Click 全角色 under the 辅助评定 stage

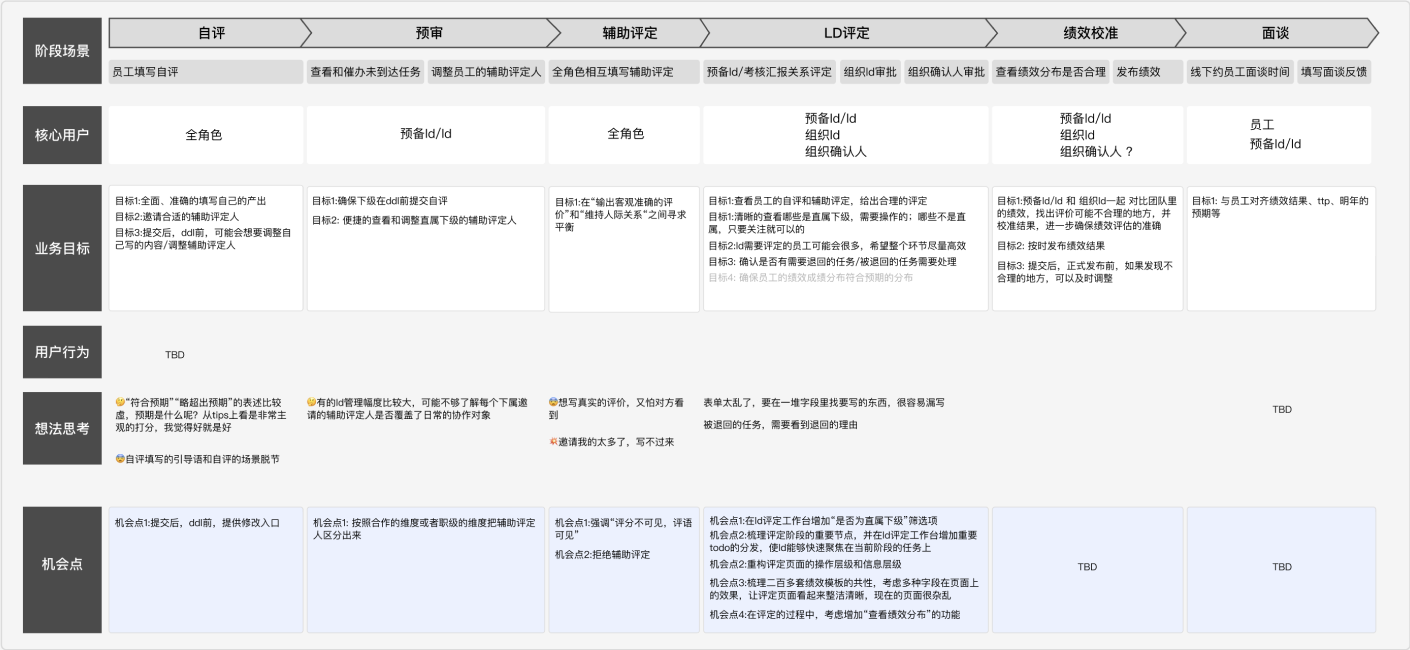(625, 135)
